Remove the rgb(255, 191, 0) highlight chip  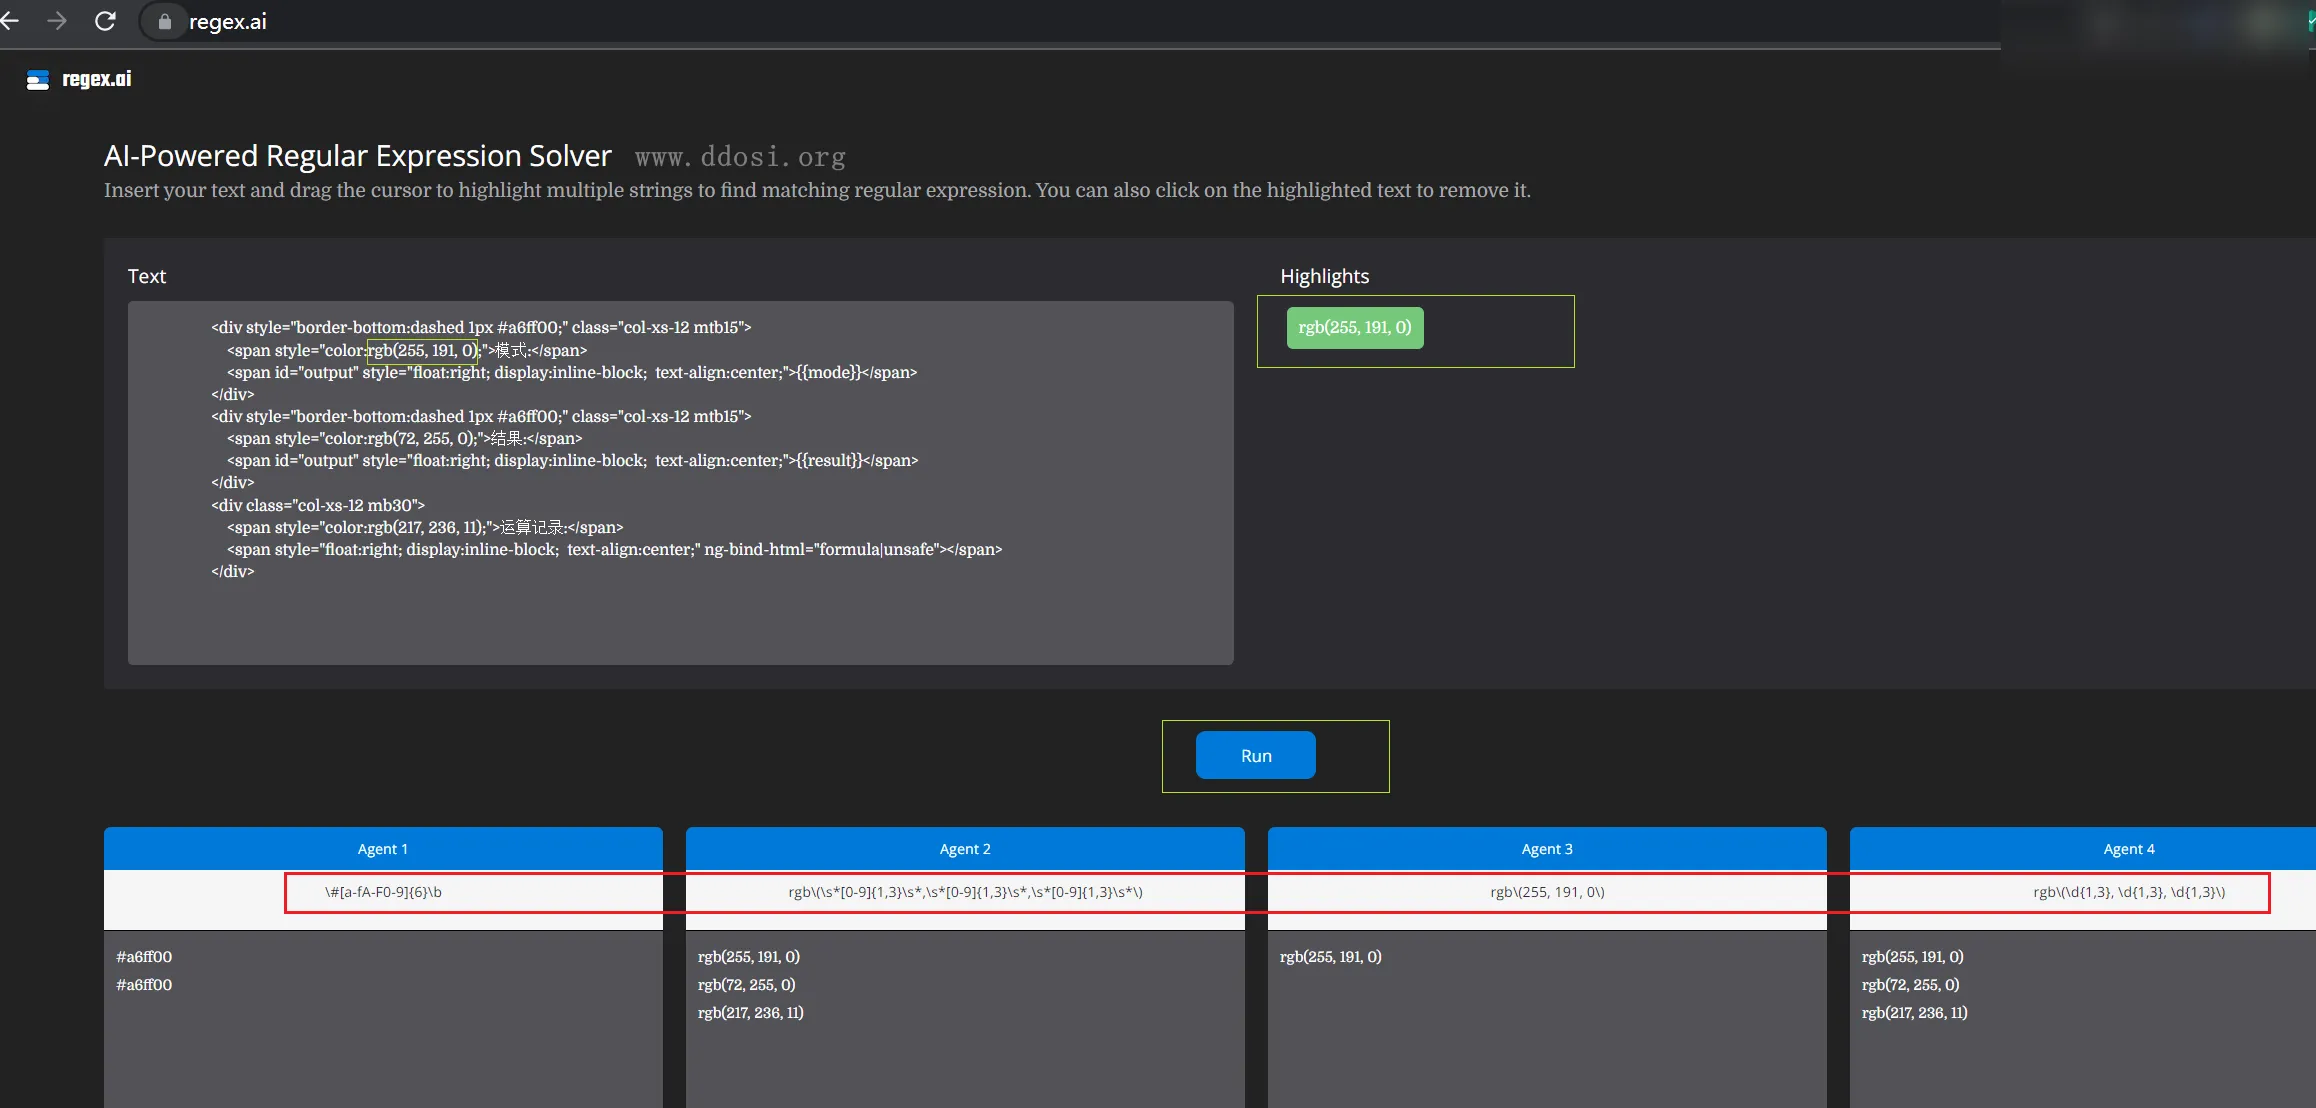(x=1354, y=328)
